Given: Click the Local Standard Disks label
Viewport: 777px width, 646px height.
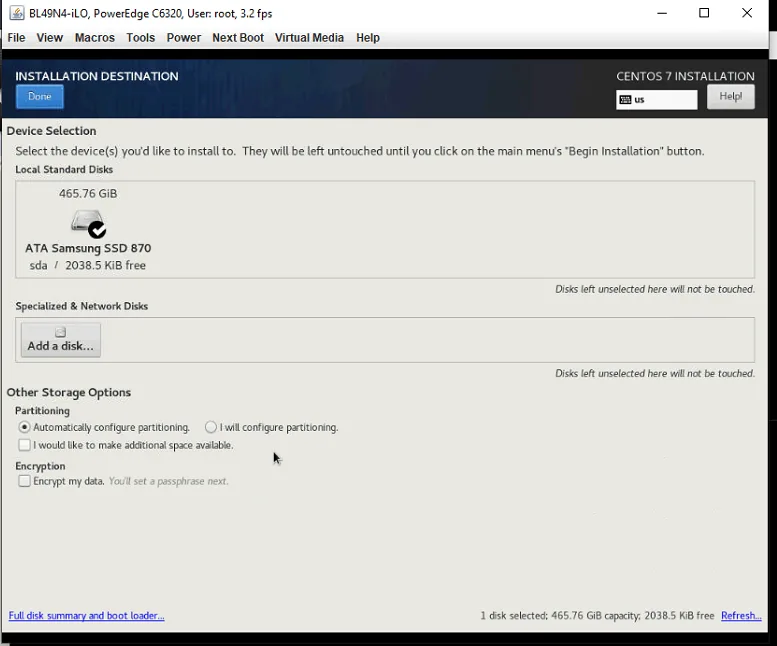Looking at the screenshot, I should 64,169.
